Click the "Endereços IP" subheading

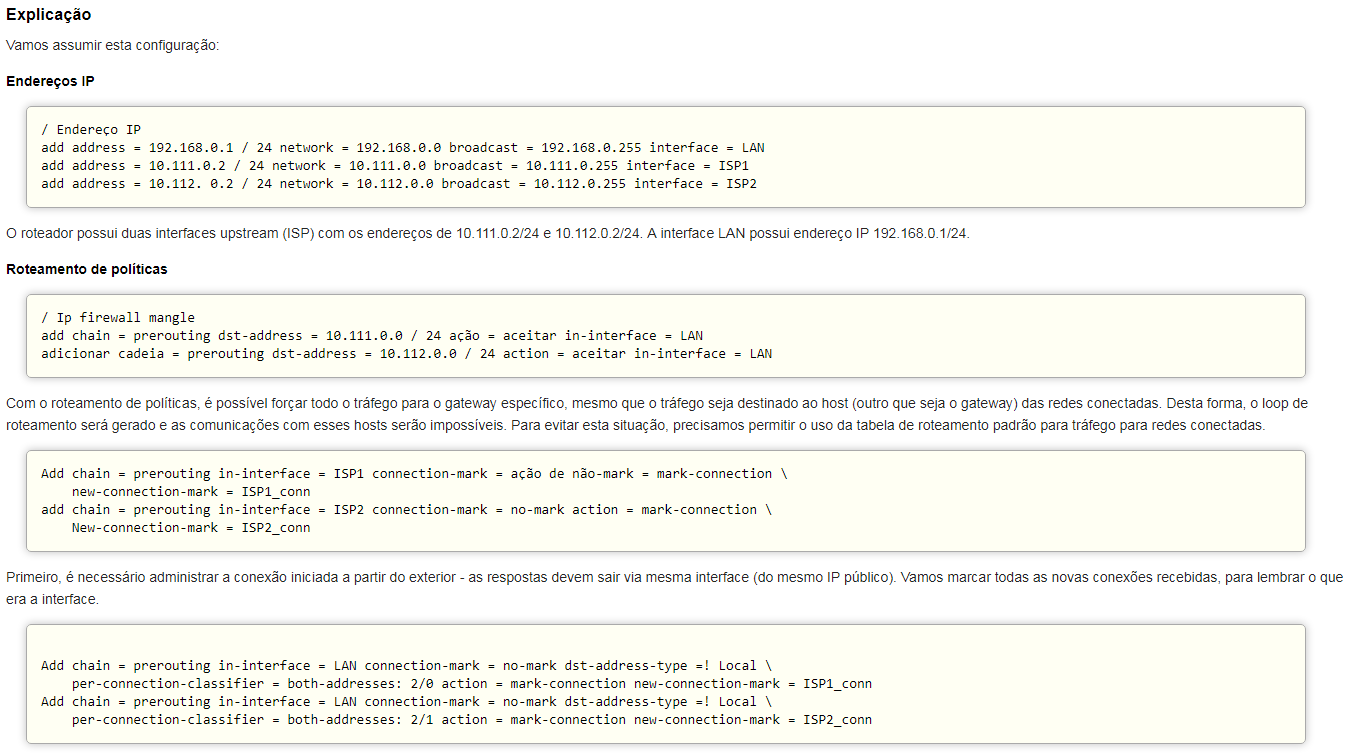point(50,81)
